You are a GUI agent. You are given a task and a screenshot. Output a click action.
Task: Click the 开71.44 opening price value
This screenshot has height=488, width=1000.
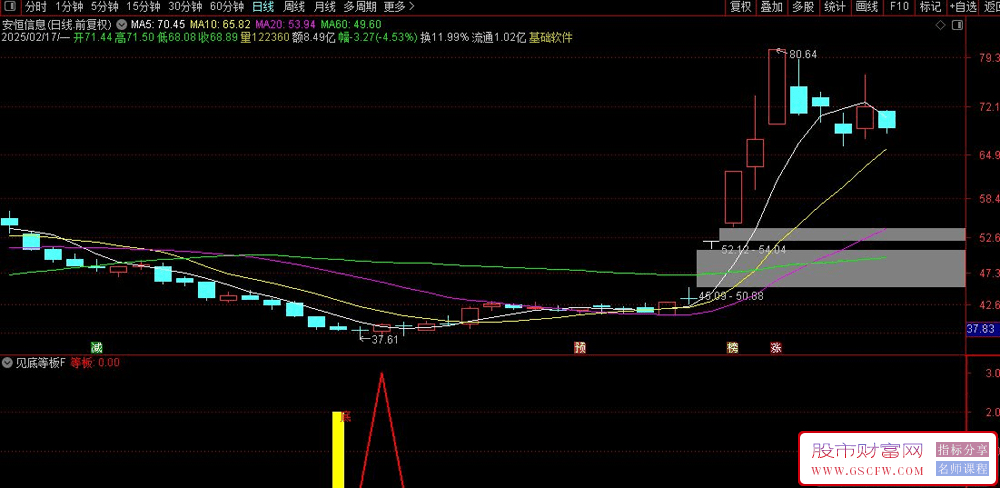click(x=93, y=37)
